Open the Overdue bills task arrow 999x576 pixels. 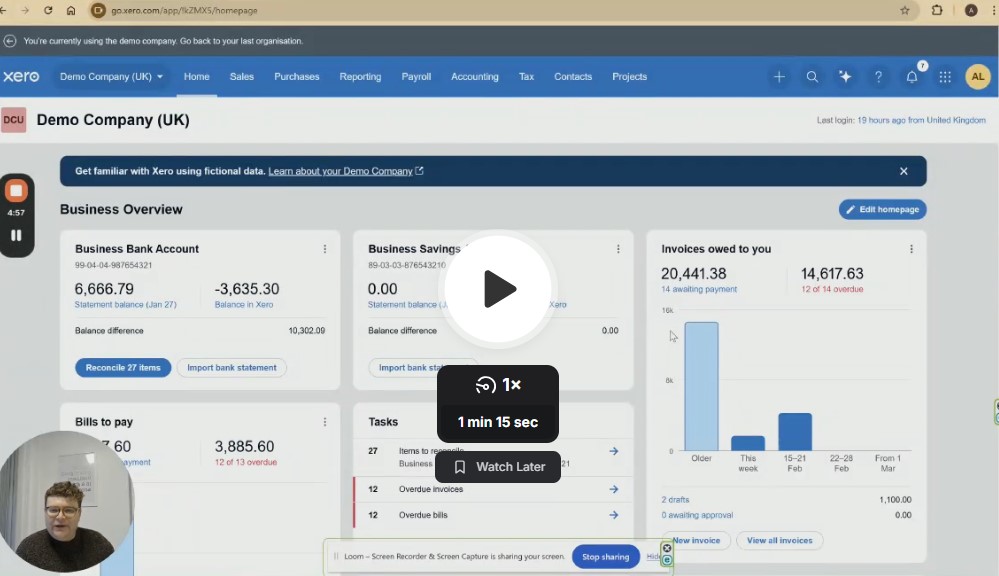[x=614, y=515]
